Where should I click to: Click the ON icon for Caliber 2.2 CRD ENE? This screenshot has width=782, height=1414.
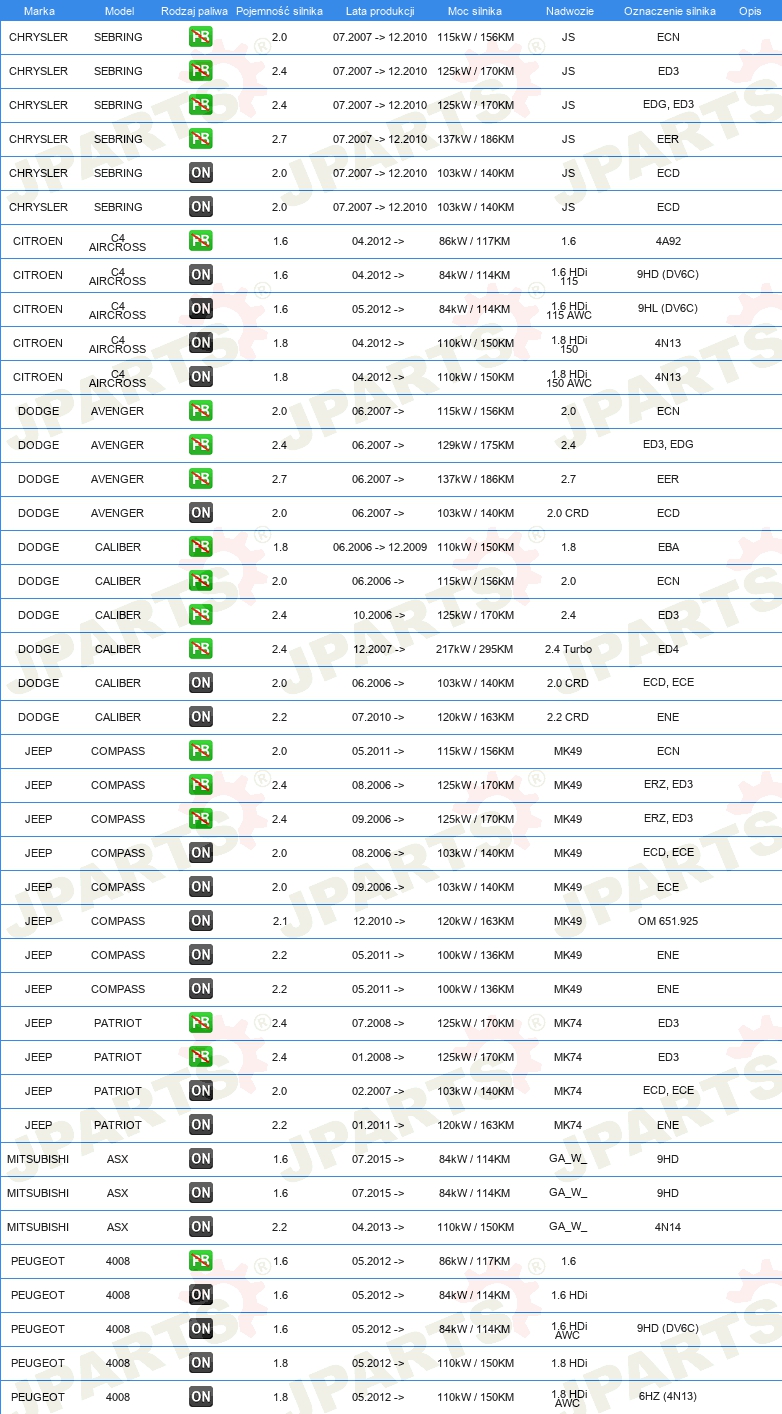tap(201, 717)
